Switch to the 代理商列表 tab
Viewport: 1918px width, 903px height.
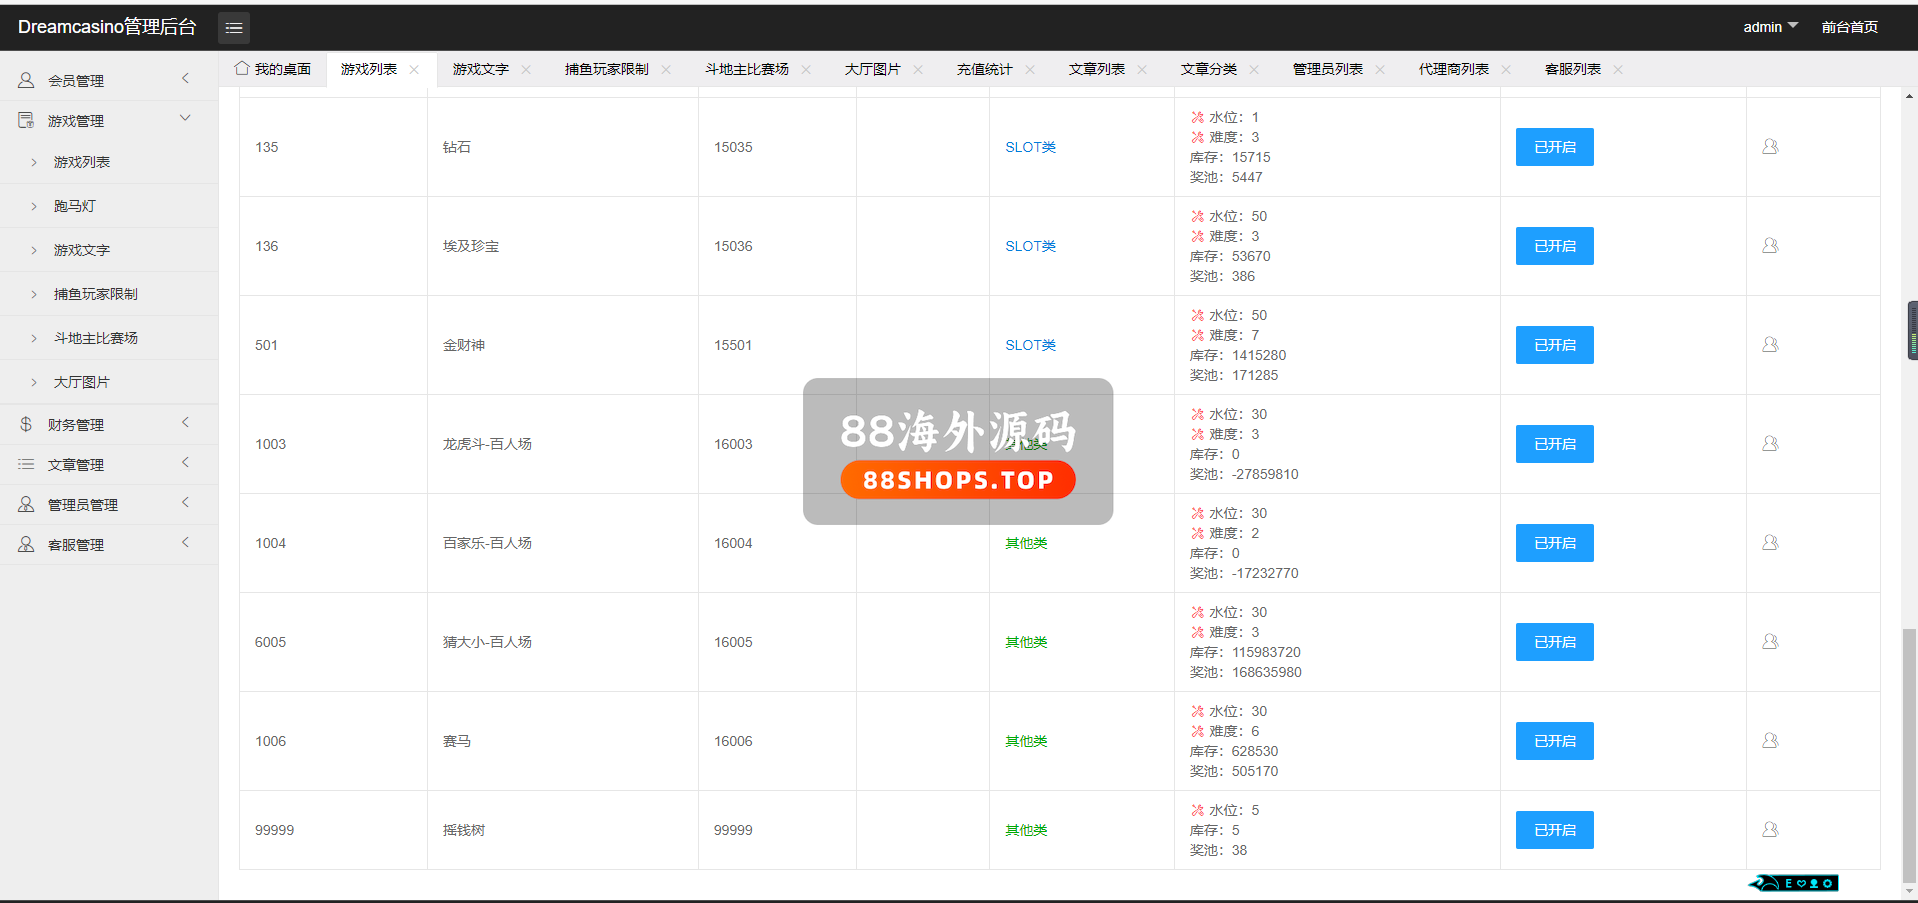pos(1453,69)
